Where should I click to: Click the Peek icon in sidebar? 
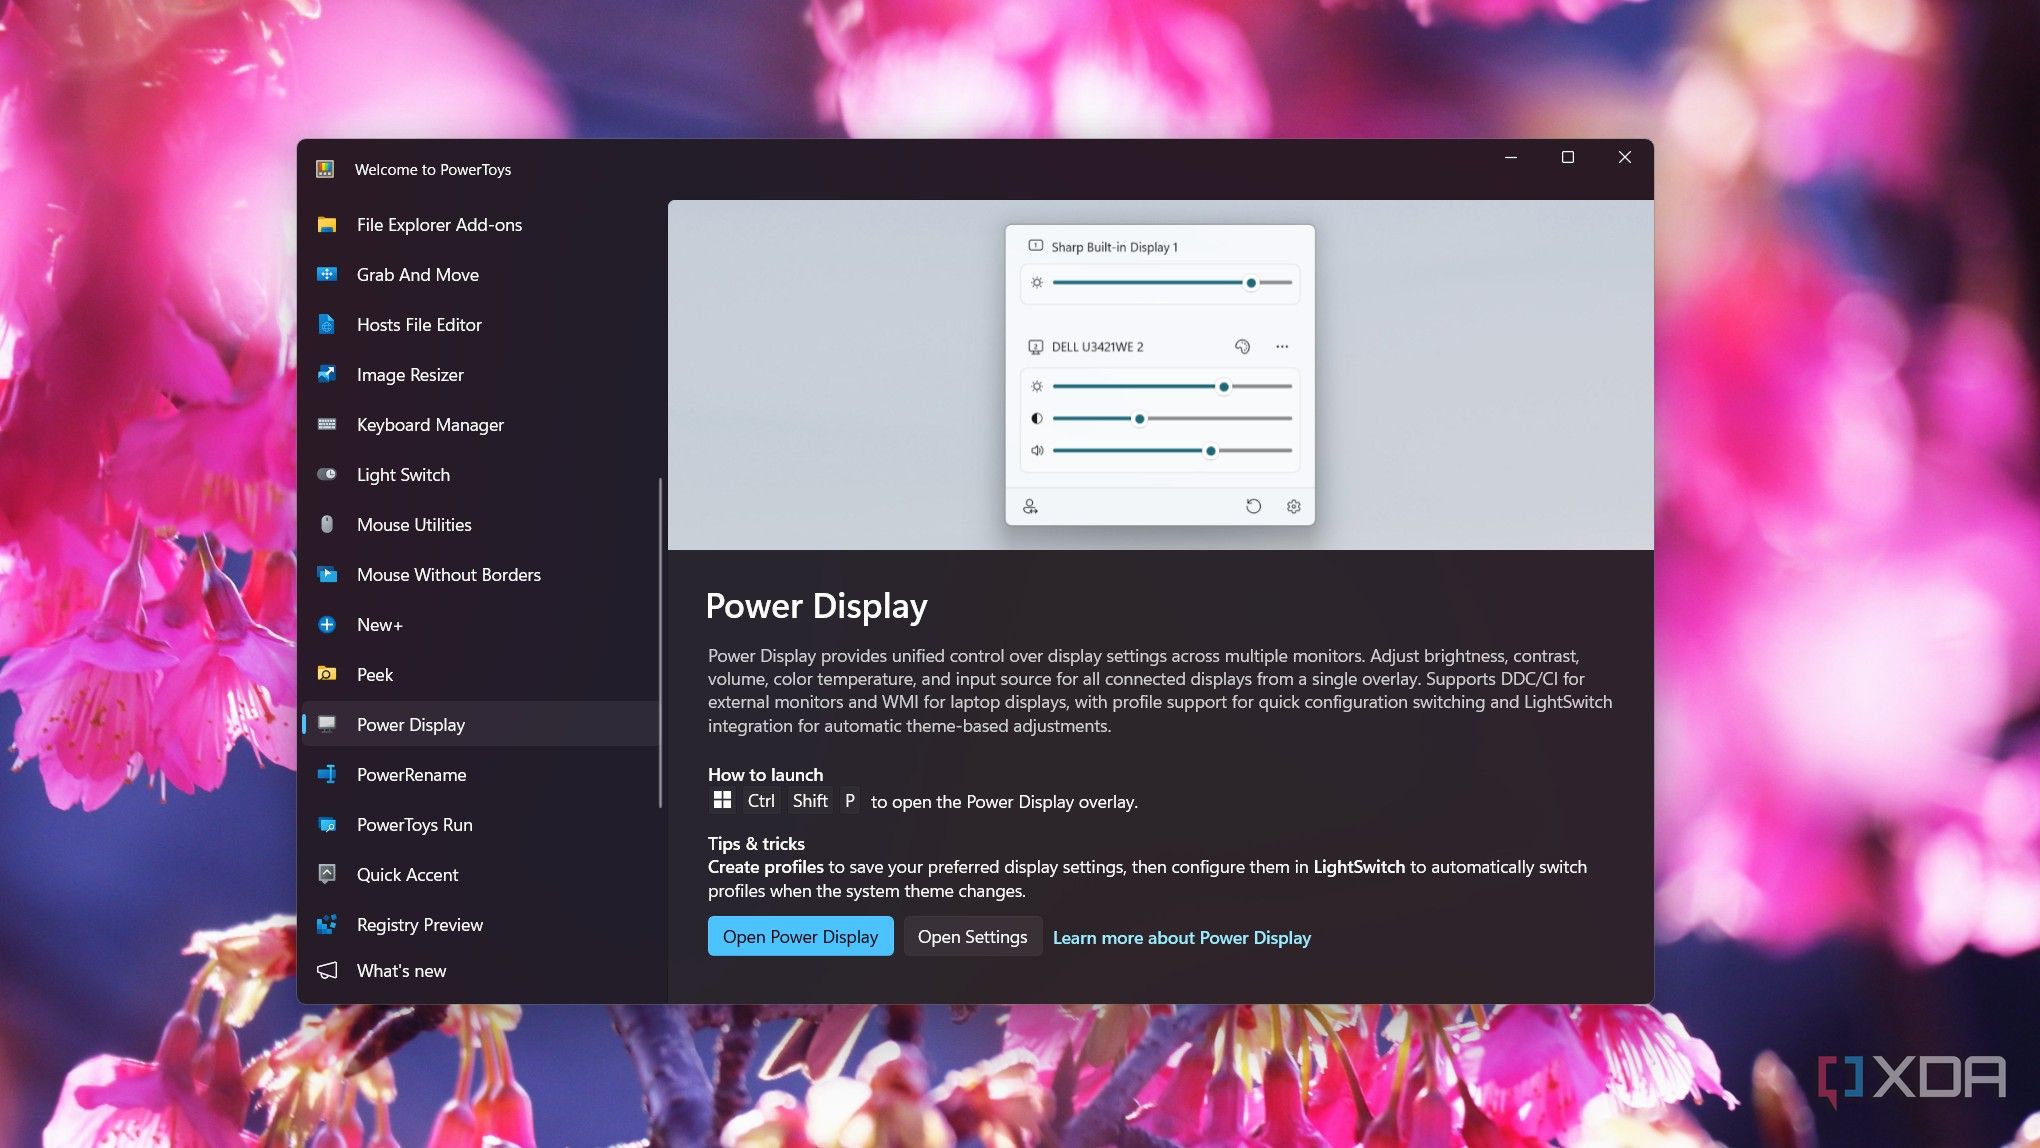point(327,675)
